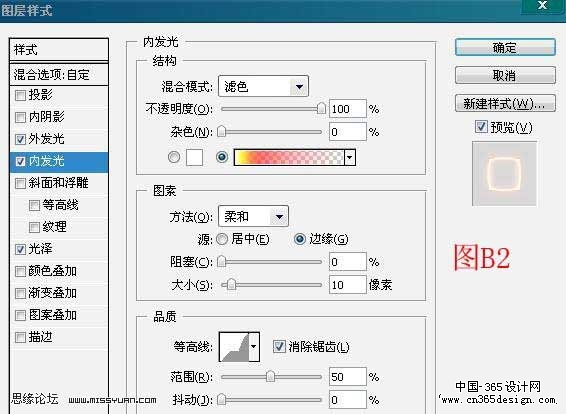566x414 pixels.
Task: Click the 新建样式 new style button
Action: [505, 104]
